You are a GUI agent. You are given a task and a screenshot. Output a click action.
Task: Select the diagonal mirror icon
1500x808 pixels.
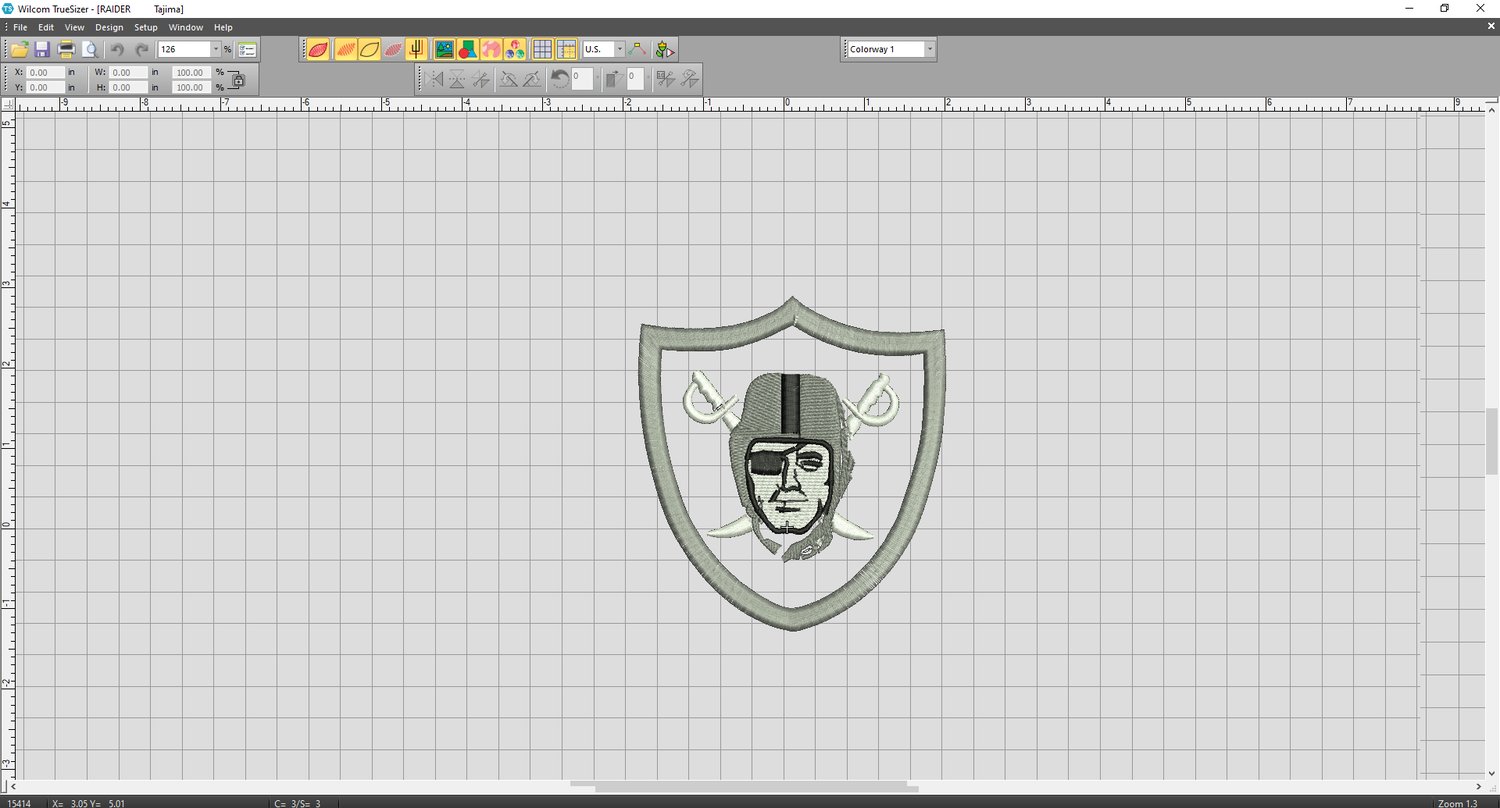click(x=481, y=79)
